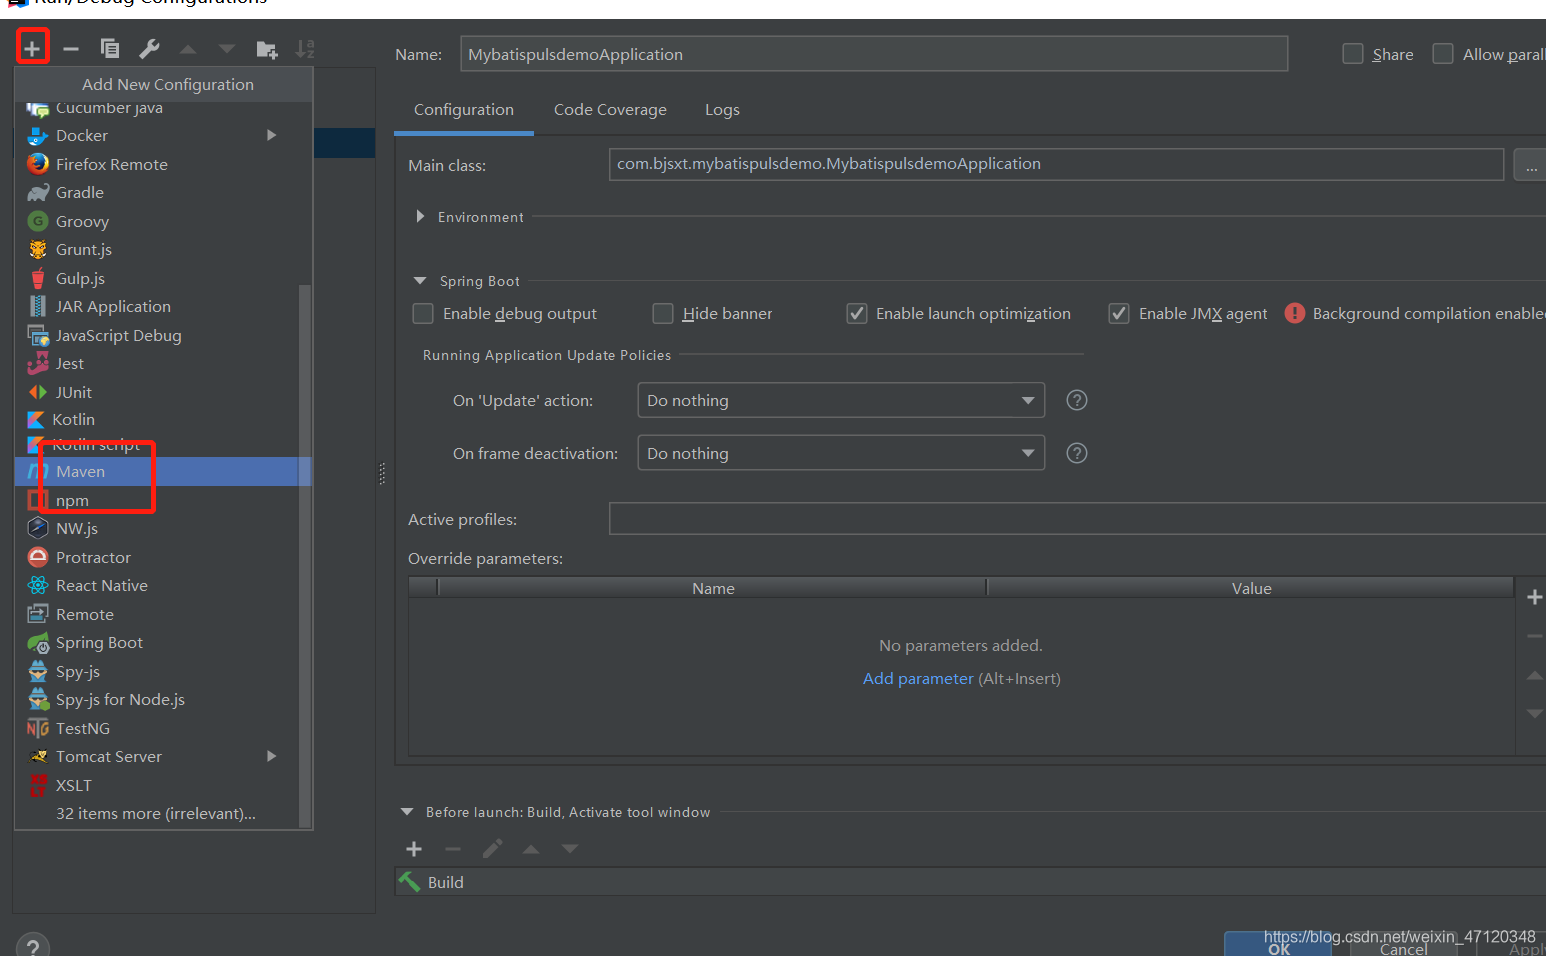Click the Main class input field
The height and width of the screenshot is (956, 1546).
click(x=1056, y=164)
